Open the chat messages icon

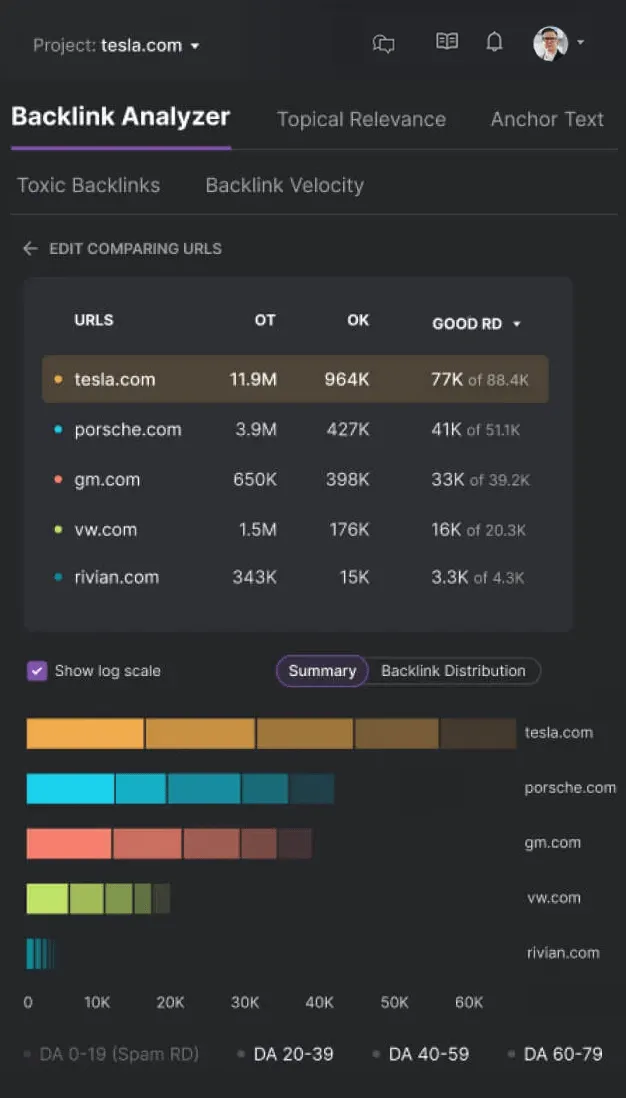tap(383, 44)
